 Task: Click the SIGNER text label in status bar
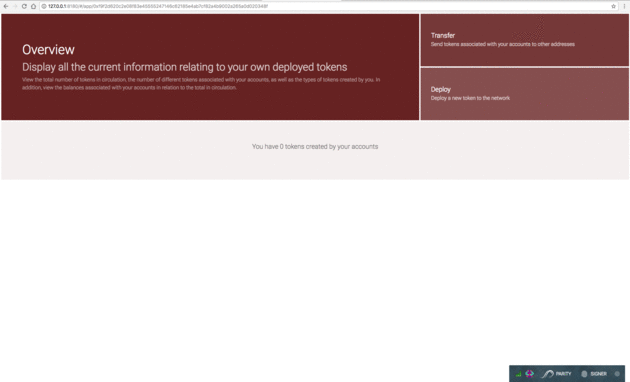(598, 374)
